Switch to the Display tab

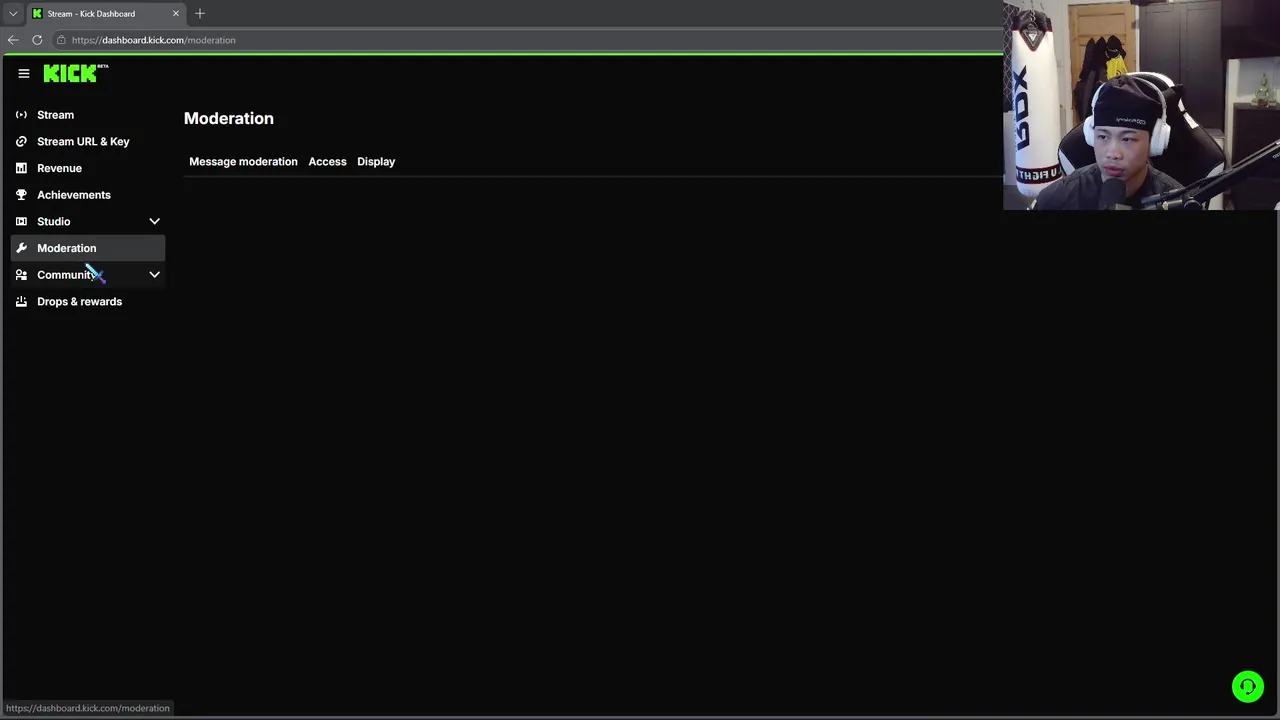click(x=376, y=161)
